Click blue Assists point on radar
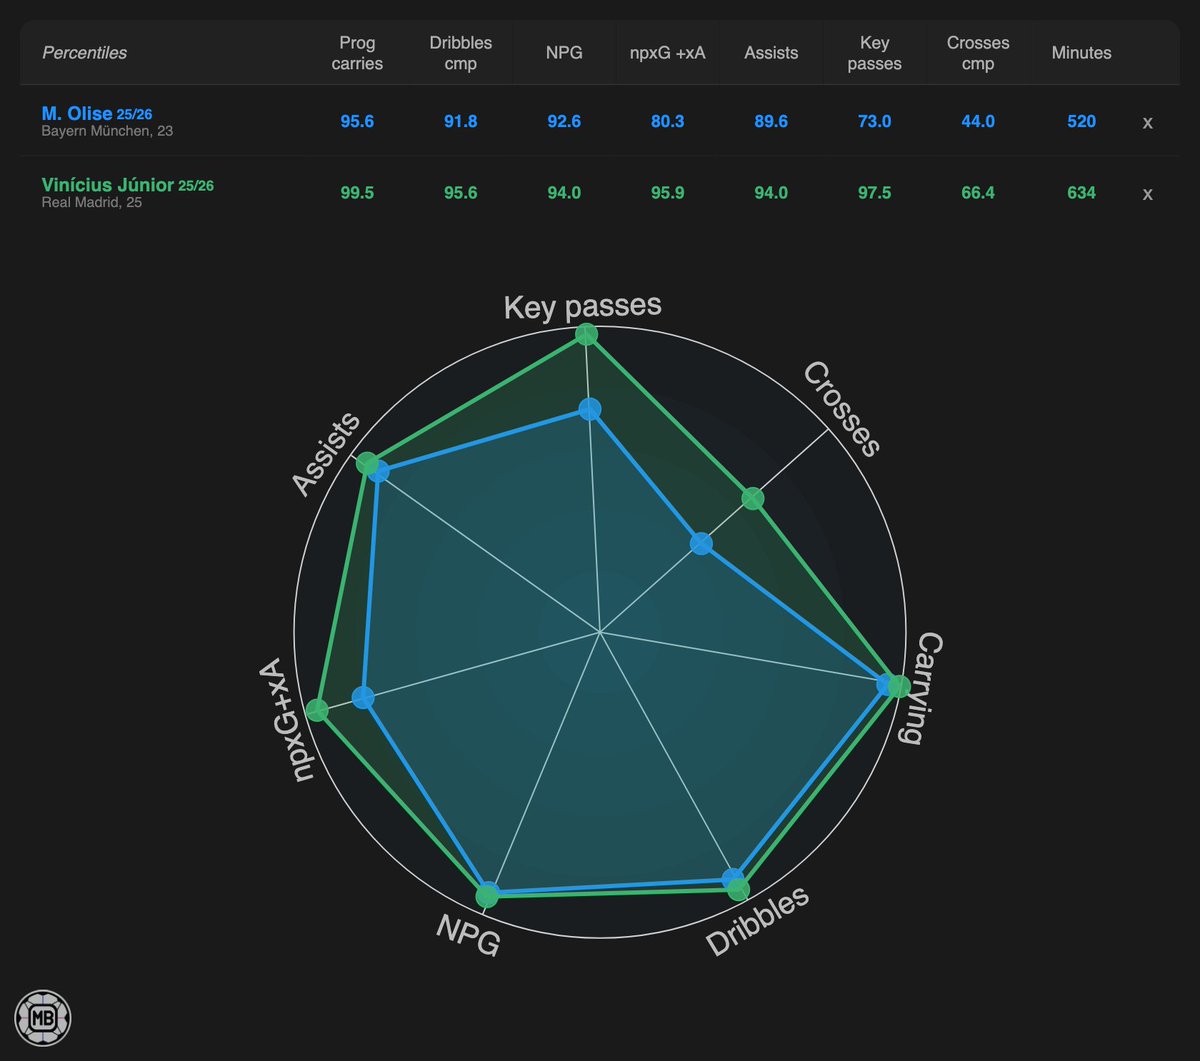Screen dimensions: 1200x1061 [x=378, y=471]
